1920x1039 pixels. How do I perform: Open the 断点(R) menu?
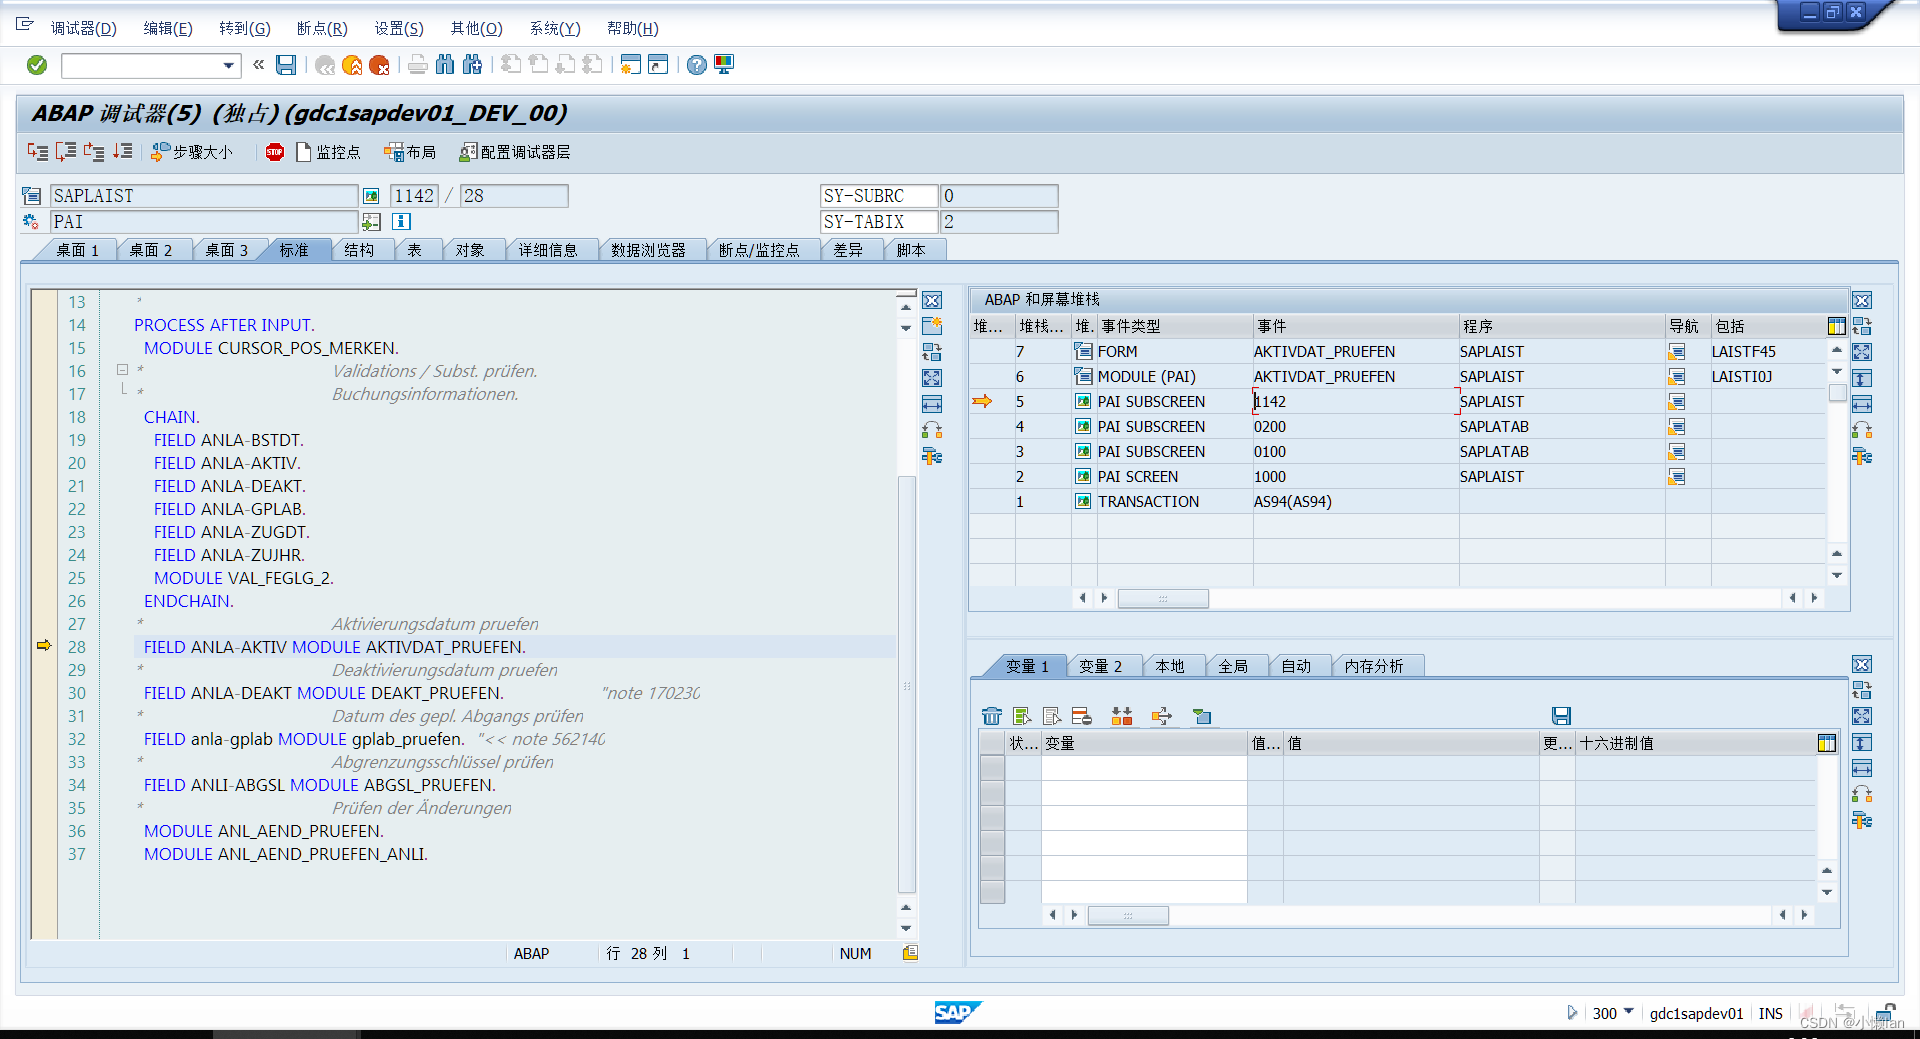point(321,28)
